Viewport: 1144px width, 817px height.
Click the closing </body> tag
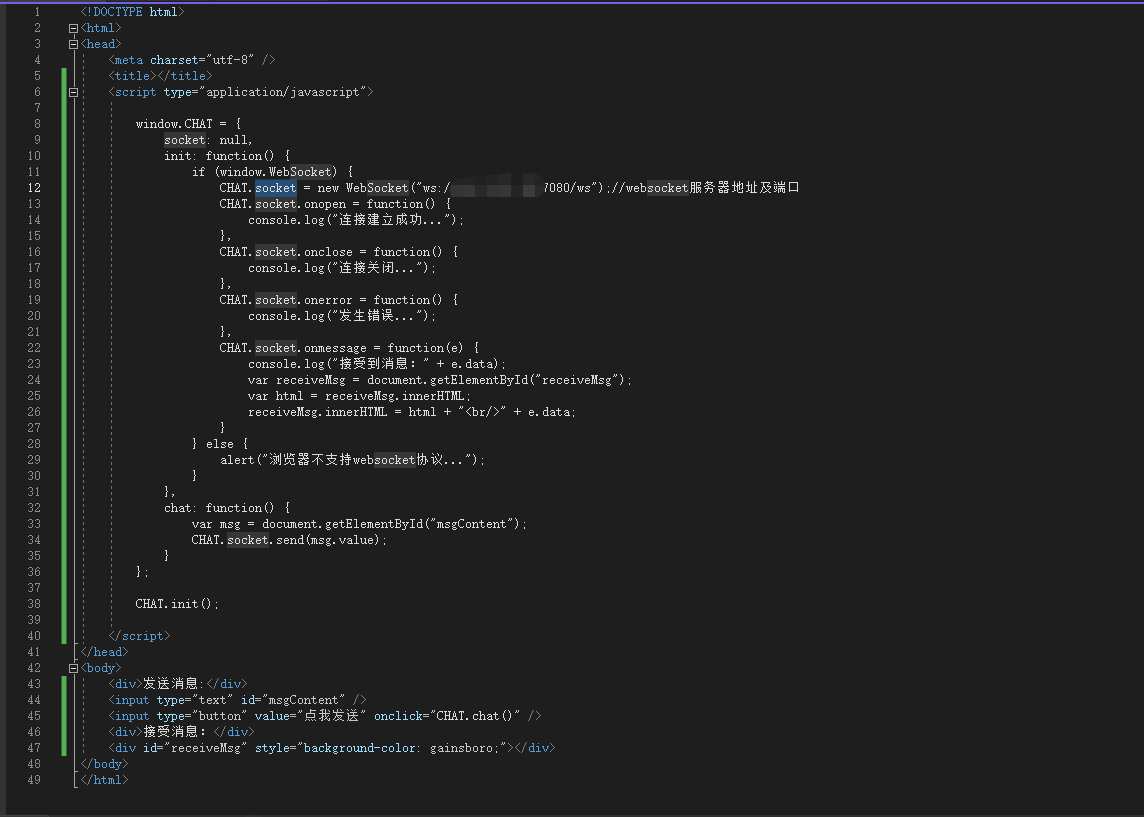(104, 764)
